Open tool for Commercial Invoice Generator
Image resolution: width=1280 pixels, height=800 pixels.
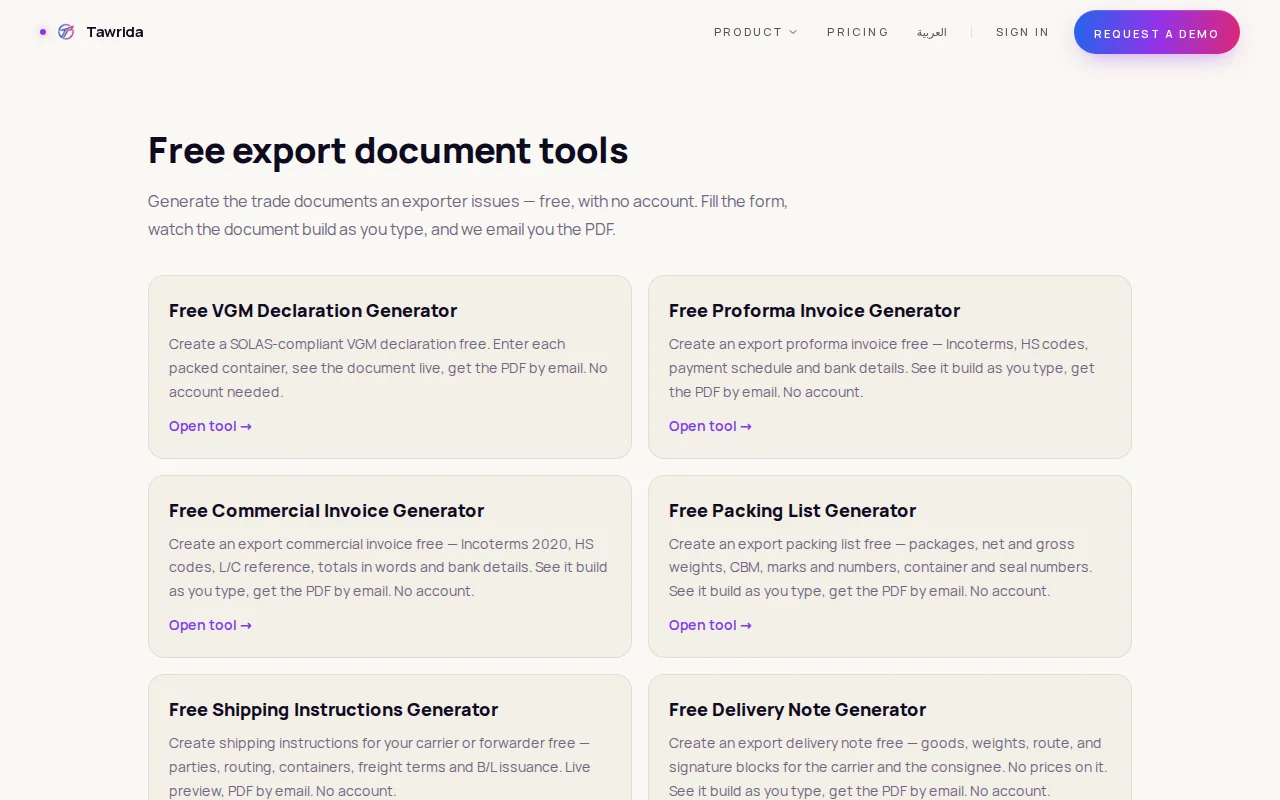pyautogui.click(x=210, y=625)
